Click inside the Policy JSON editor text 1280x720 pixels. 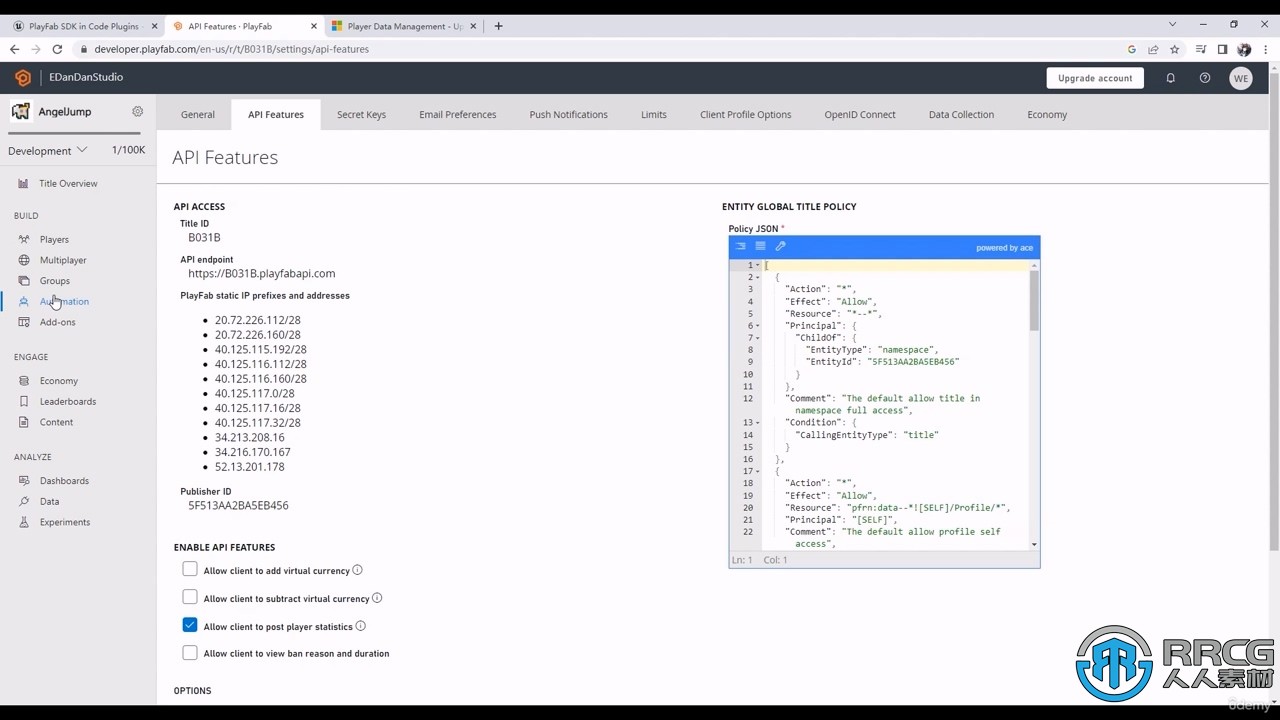pyautogui.click(x=895, y=404)
